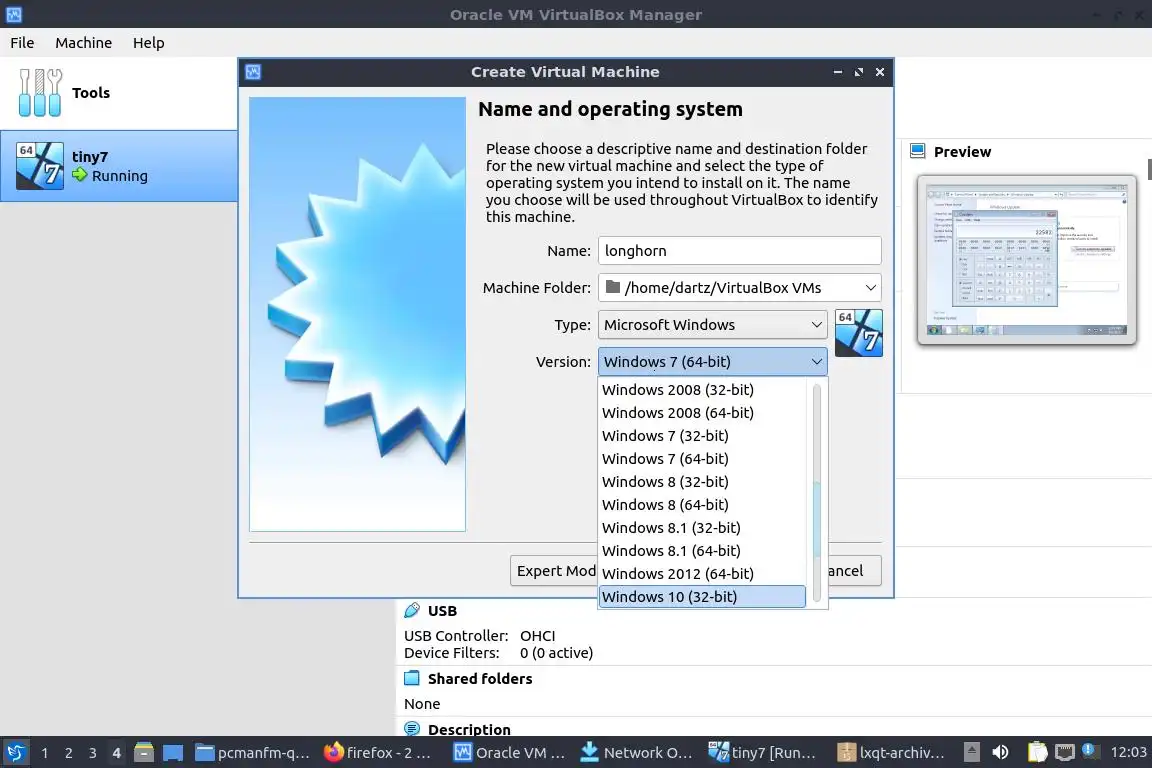The width and height of the screenshot is (1152, 768).
Task: Open the Type dropdown Microsoft Windows
Action: (x=712, y=325)
